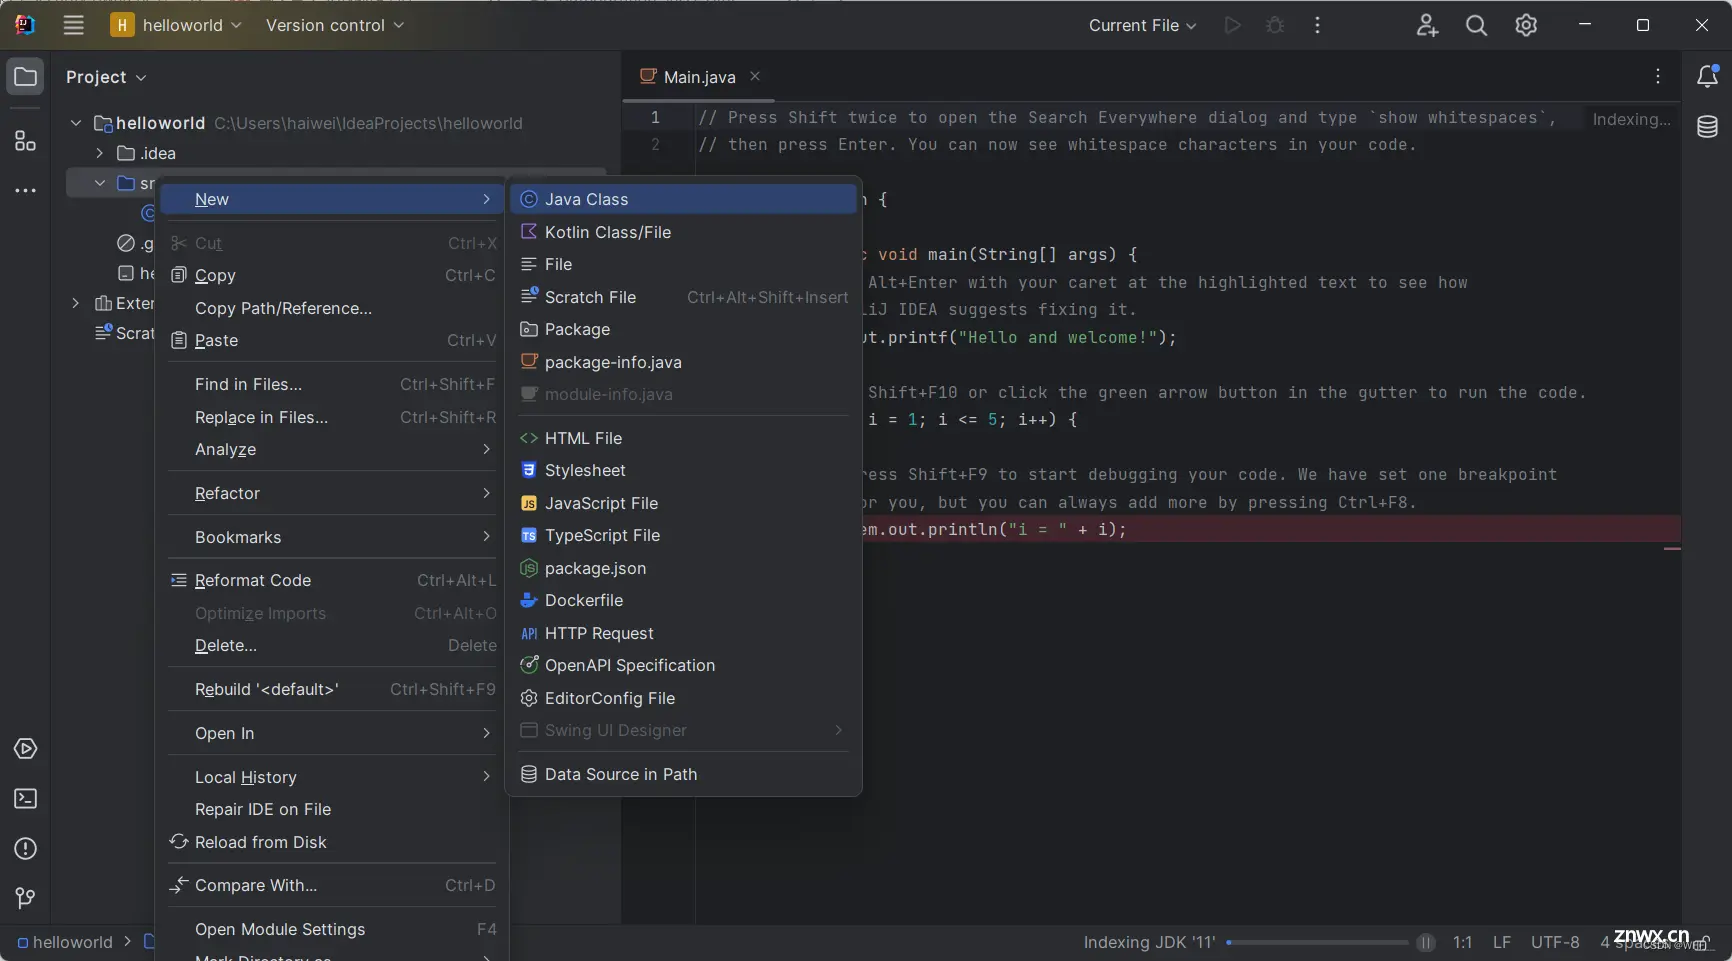The height and width of the screenshot is (961, 1732).
Task: Open the Project tool window icon
Action: pos(25,77)
